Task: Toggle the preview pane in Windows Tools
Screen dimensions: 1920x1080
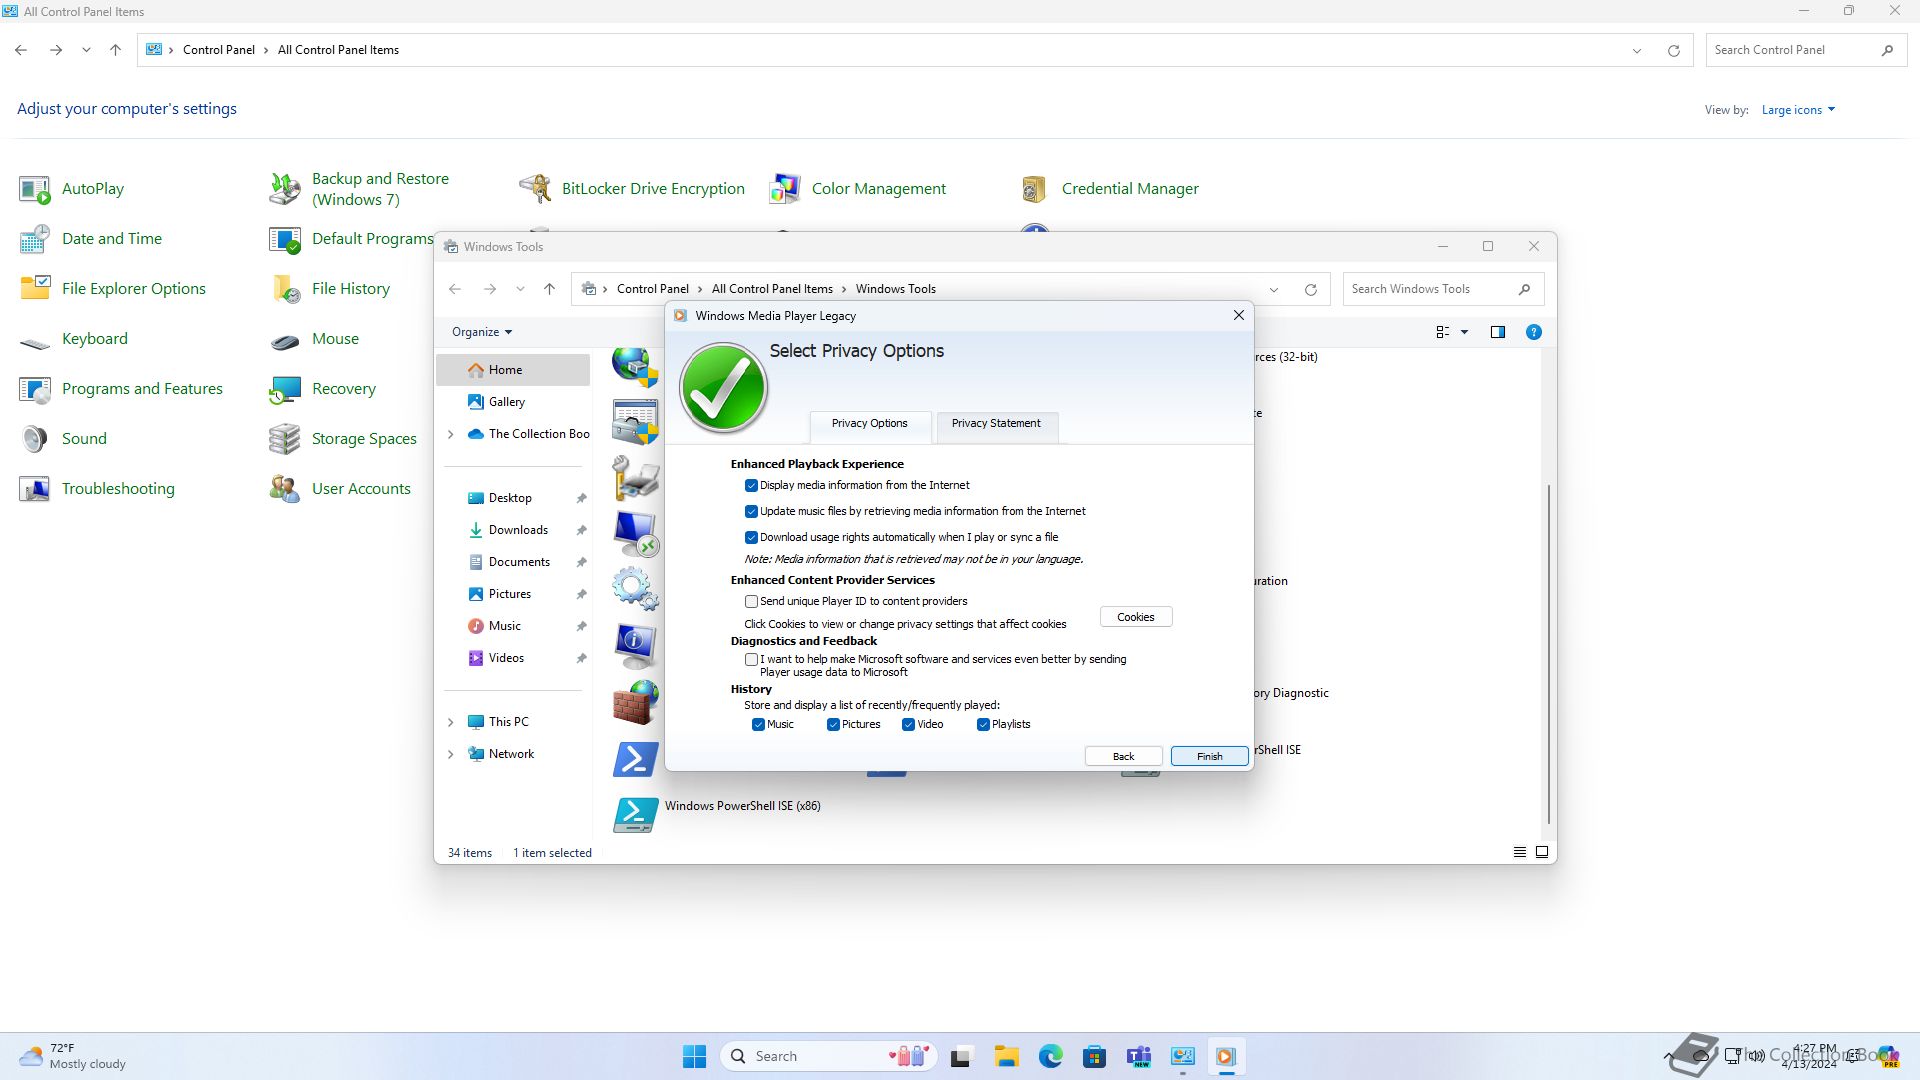Action: pos(1497,332)
